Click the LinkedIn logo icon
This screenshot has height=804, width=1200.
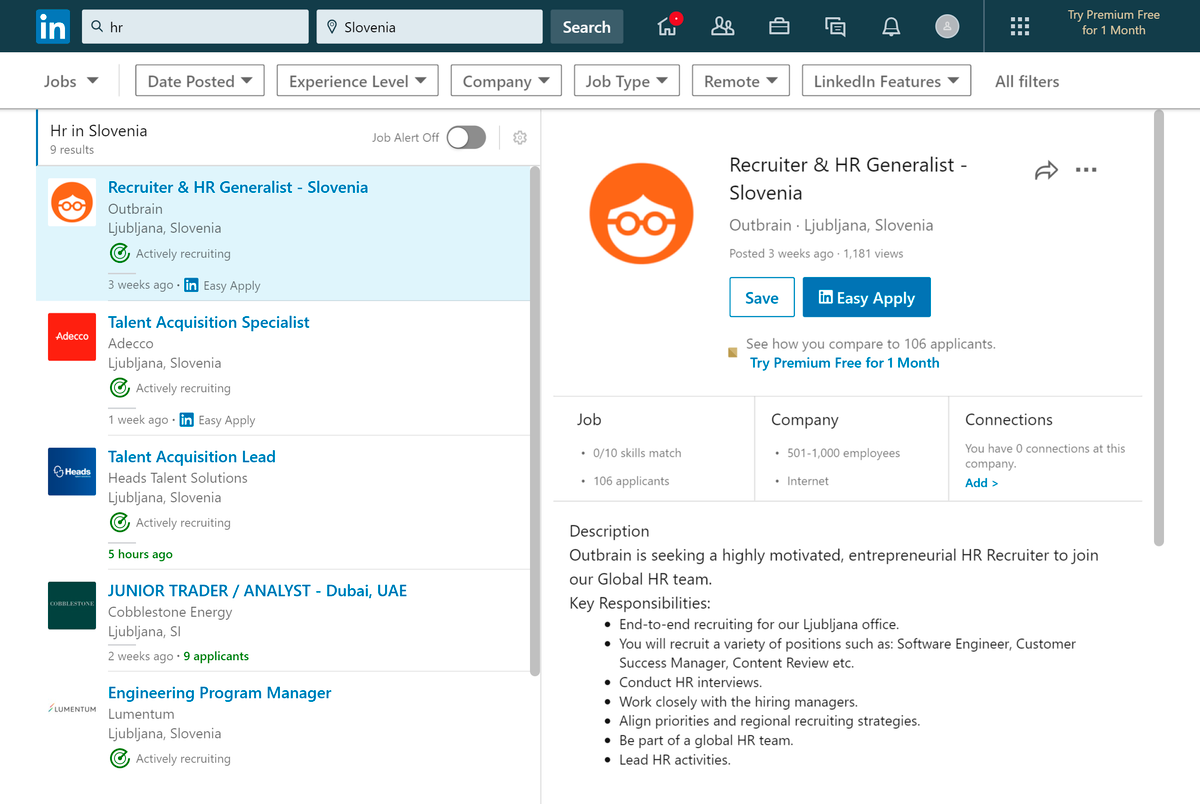pyautogui.click(x=52, y=27)
